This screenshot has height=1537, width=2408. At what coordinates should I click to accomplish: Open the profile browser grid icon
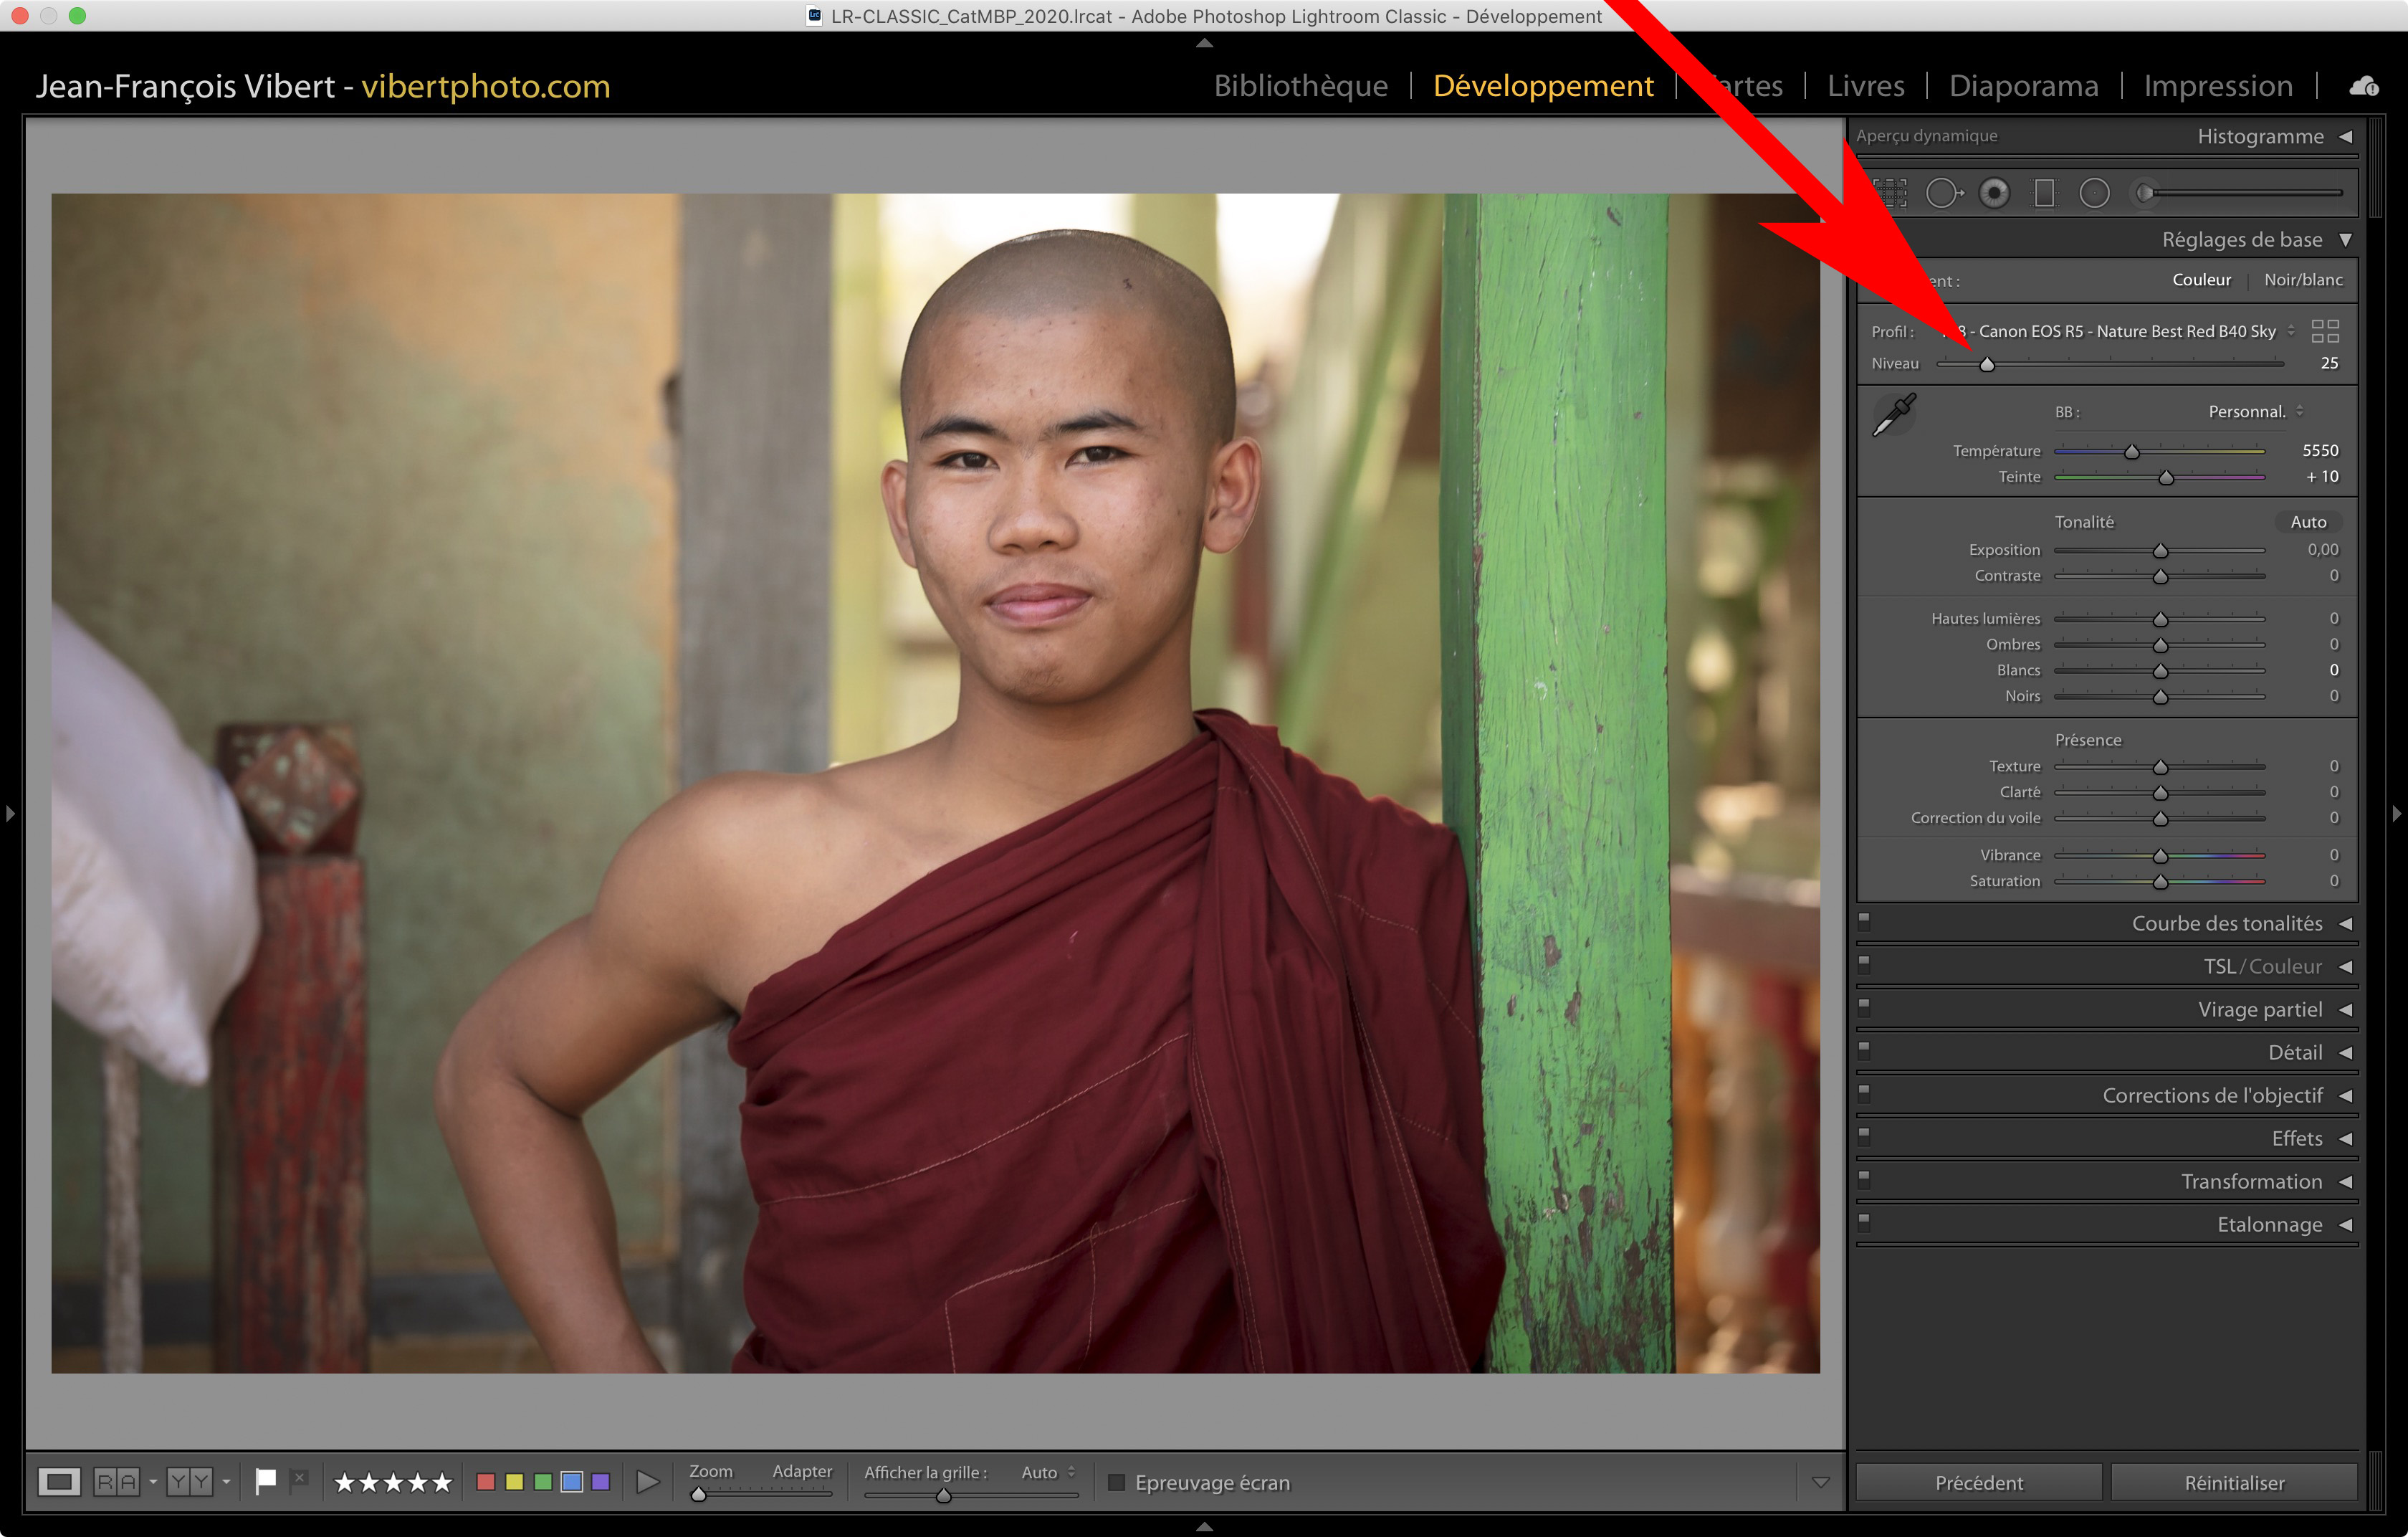tap(2325, 331)
